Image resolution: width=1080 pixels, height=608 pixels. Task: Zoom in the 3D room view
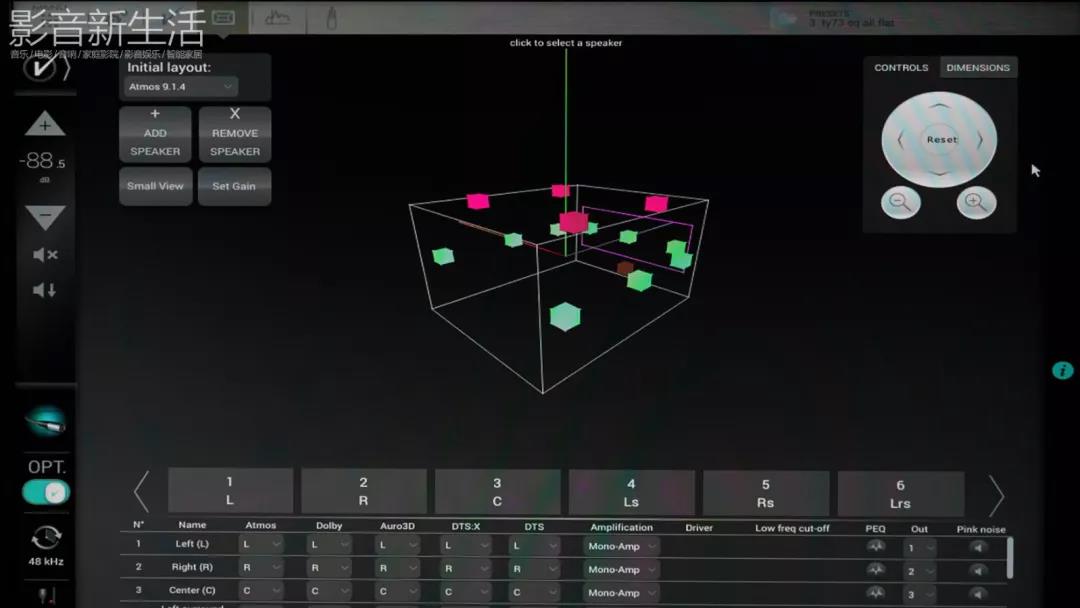pos(975,202)
